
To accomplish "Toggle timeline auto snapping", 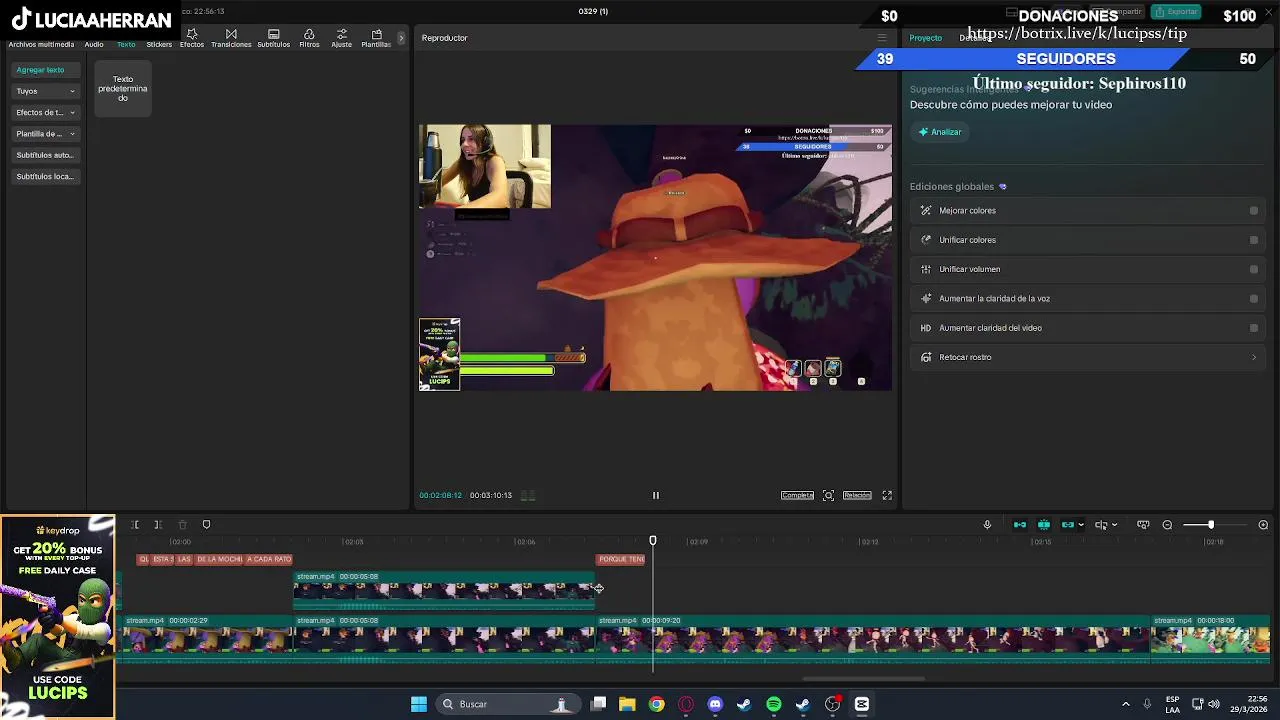I will click(1044, 525).
